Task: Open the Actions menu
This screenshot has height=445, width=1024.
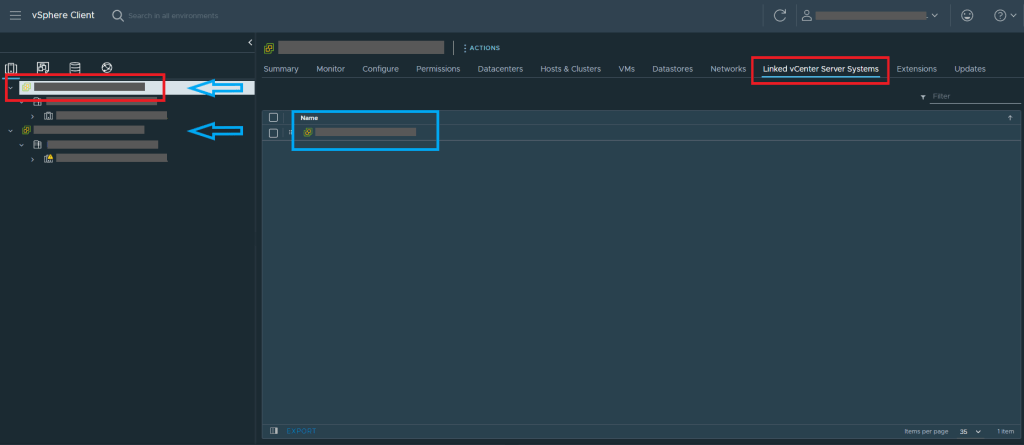Action: 483,48
